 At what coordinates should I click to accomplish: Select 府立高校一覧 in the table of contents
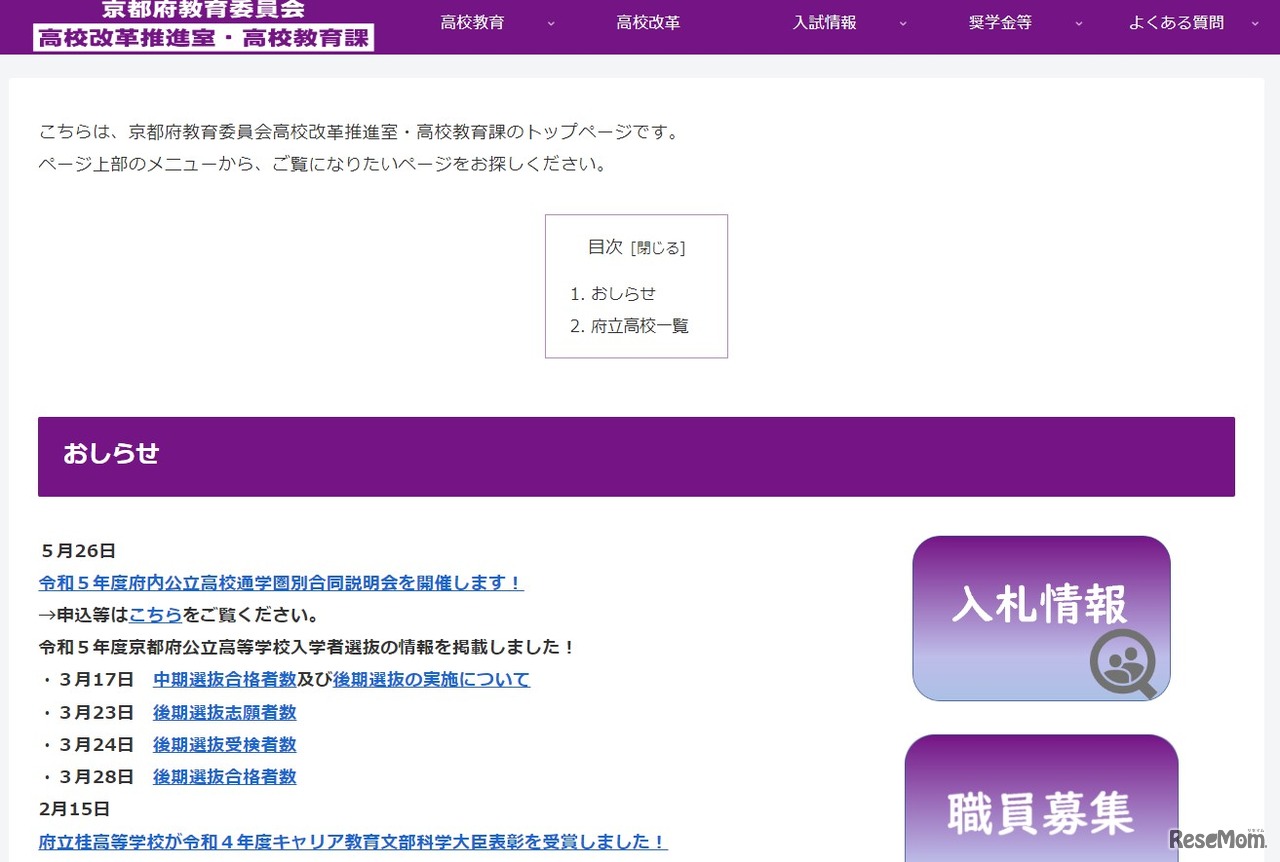(x=641, y=326)
